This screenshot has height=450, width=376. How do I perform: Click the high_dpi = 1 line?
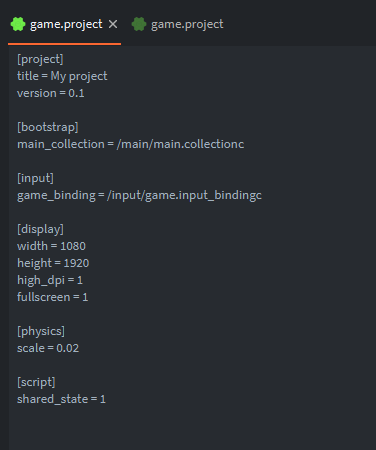pos(50,280)
